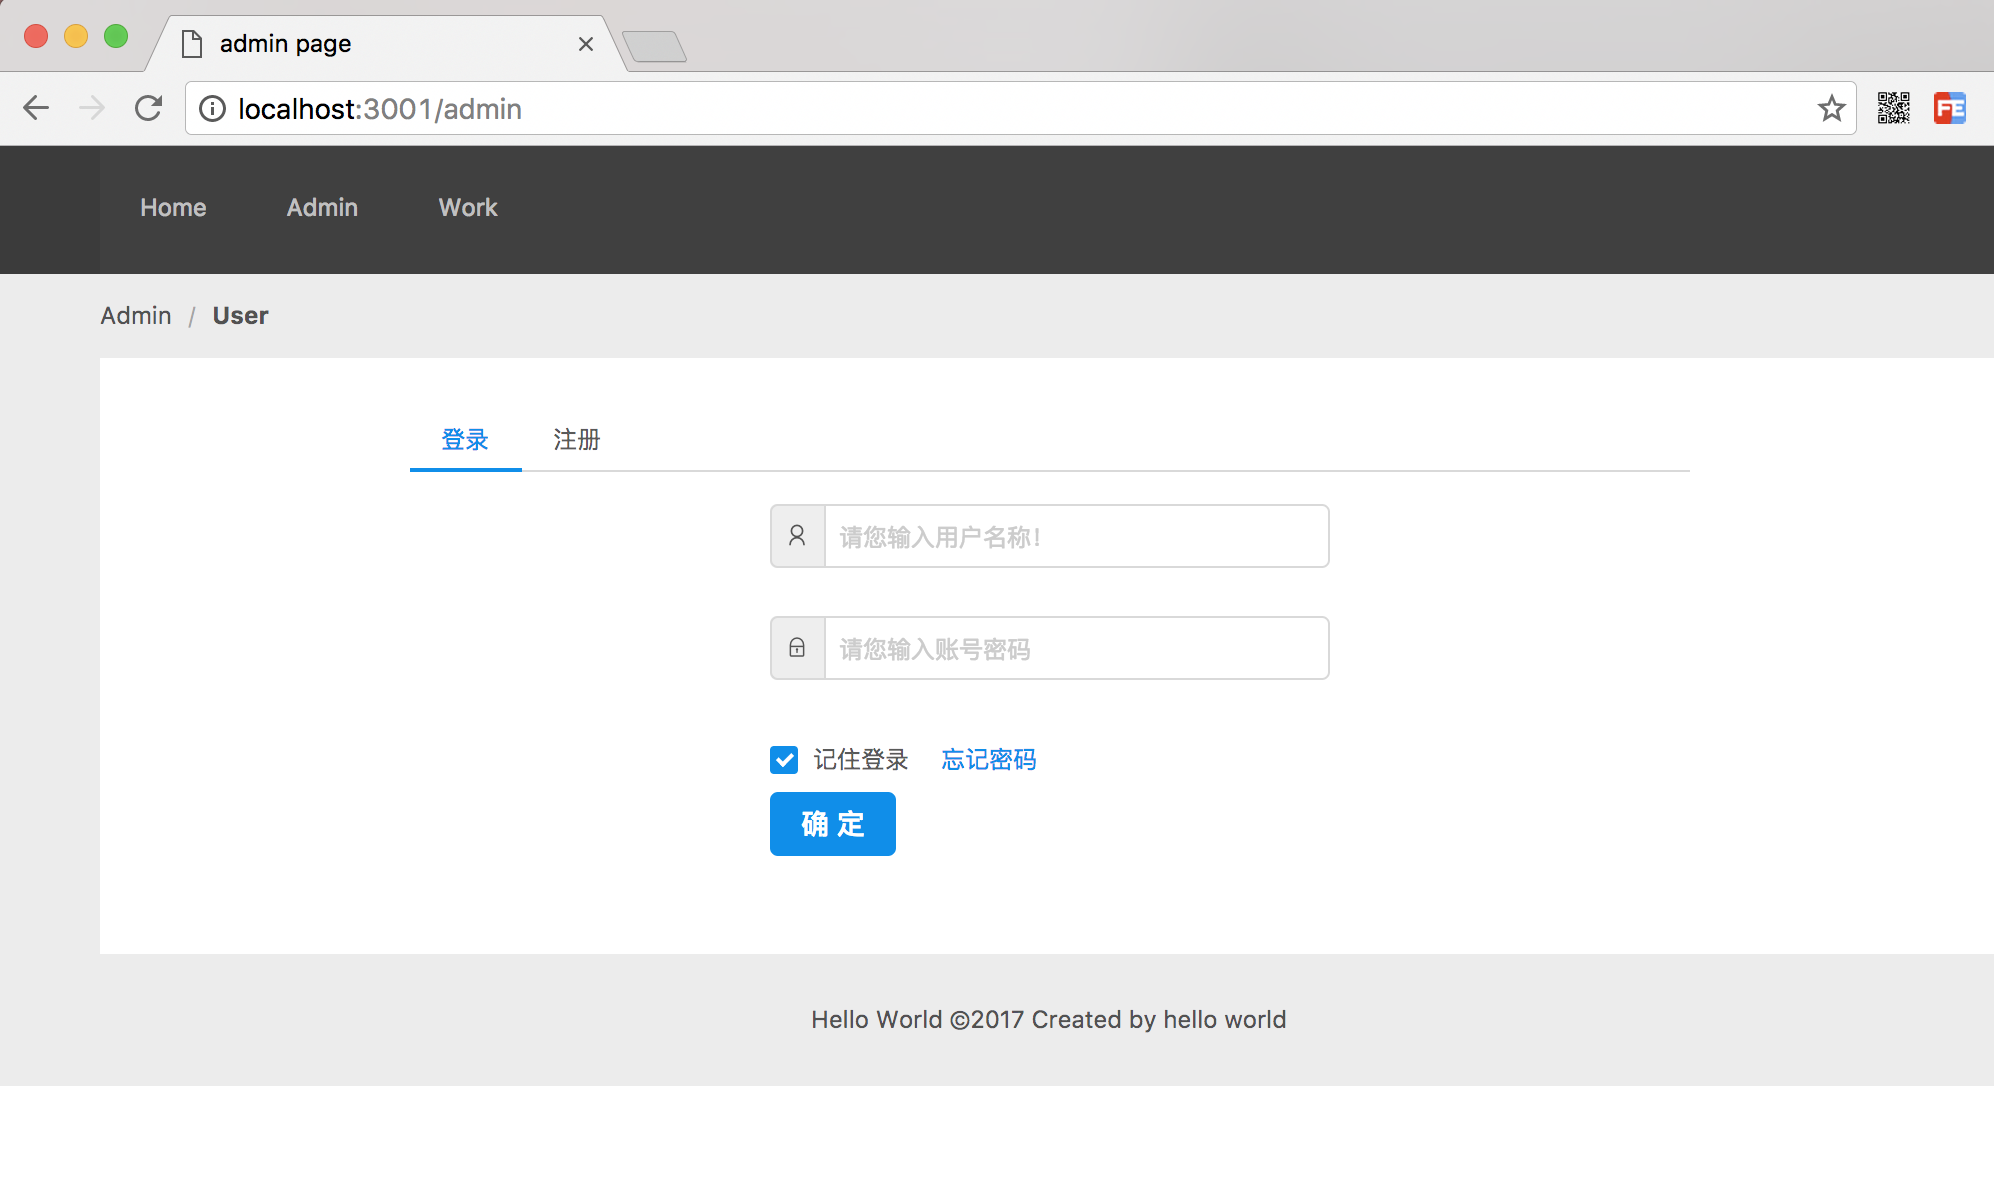
Task: Reload the page with refresh icon
Action: tap(148, 108)
